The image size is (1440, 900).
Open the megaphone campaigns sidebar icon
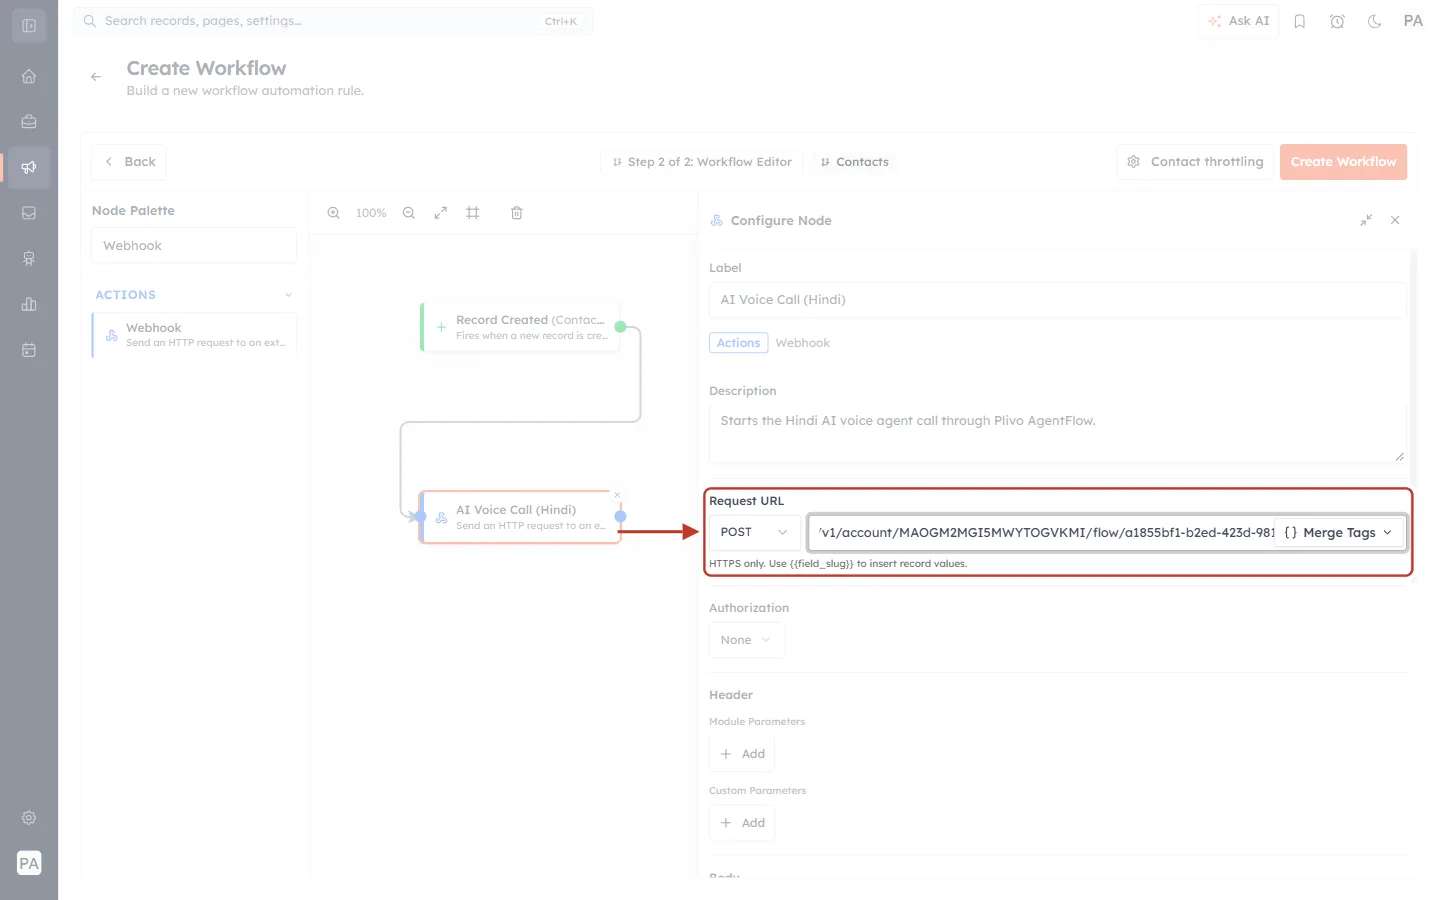[x=29, y=167]
